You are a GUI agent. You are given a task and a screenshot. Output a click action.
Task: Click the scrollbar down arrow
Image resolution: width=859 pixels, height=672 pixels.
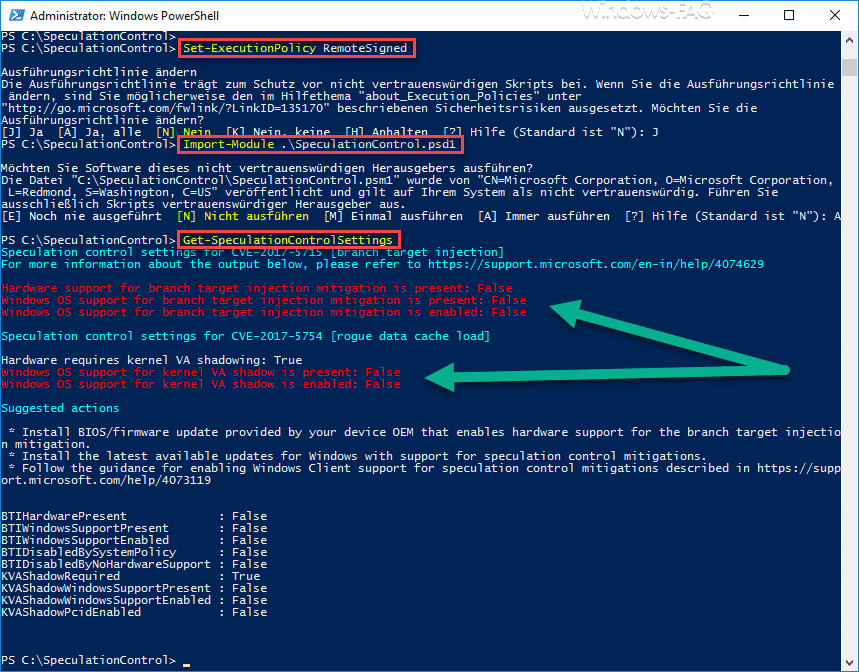click(x=849, y=662)
